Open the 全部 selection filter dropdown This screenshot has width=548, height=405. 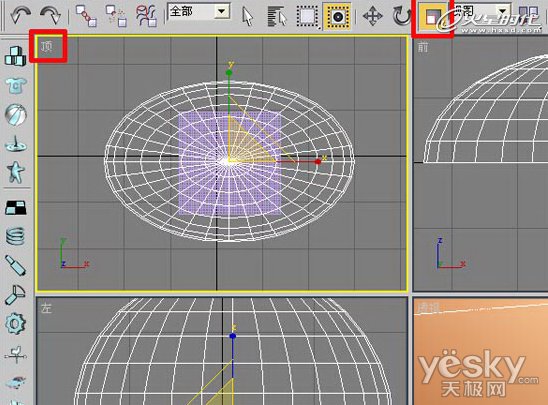pyautogui.click(x=199, y=12)
